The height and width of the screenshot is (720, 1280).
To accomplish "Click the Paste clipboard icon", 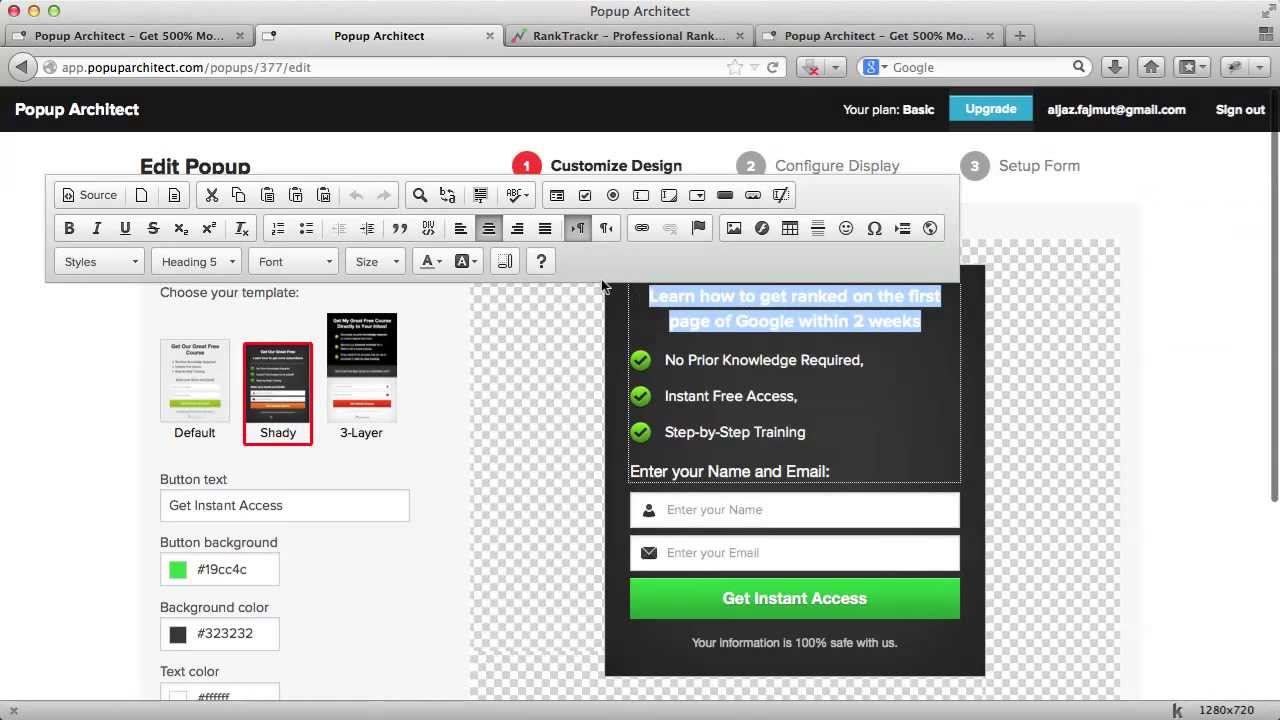I will click(267, 195).
